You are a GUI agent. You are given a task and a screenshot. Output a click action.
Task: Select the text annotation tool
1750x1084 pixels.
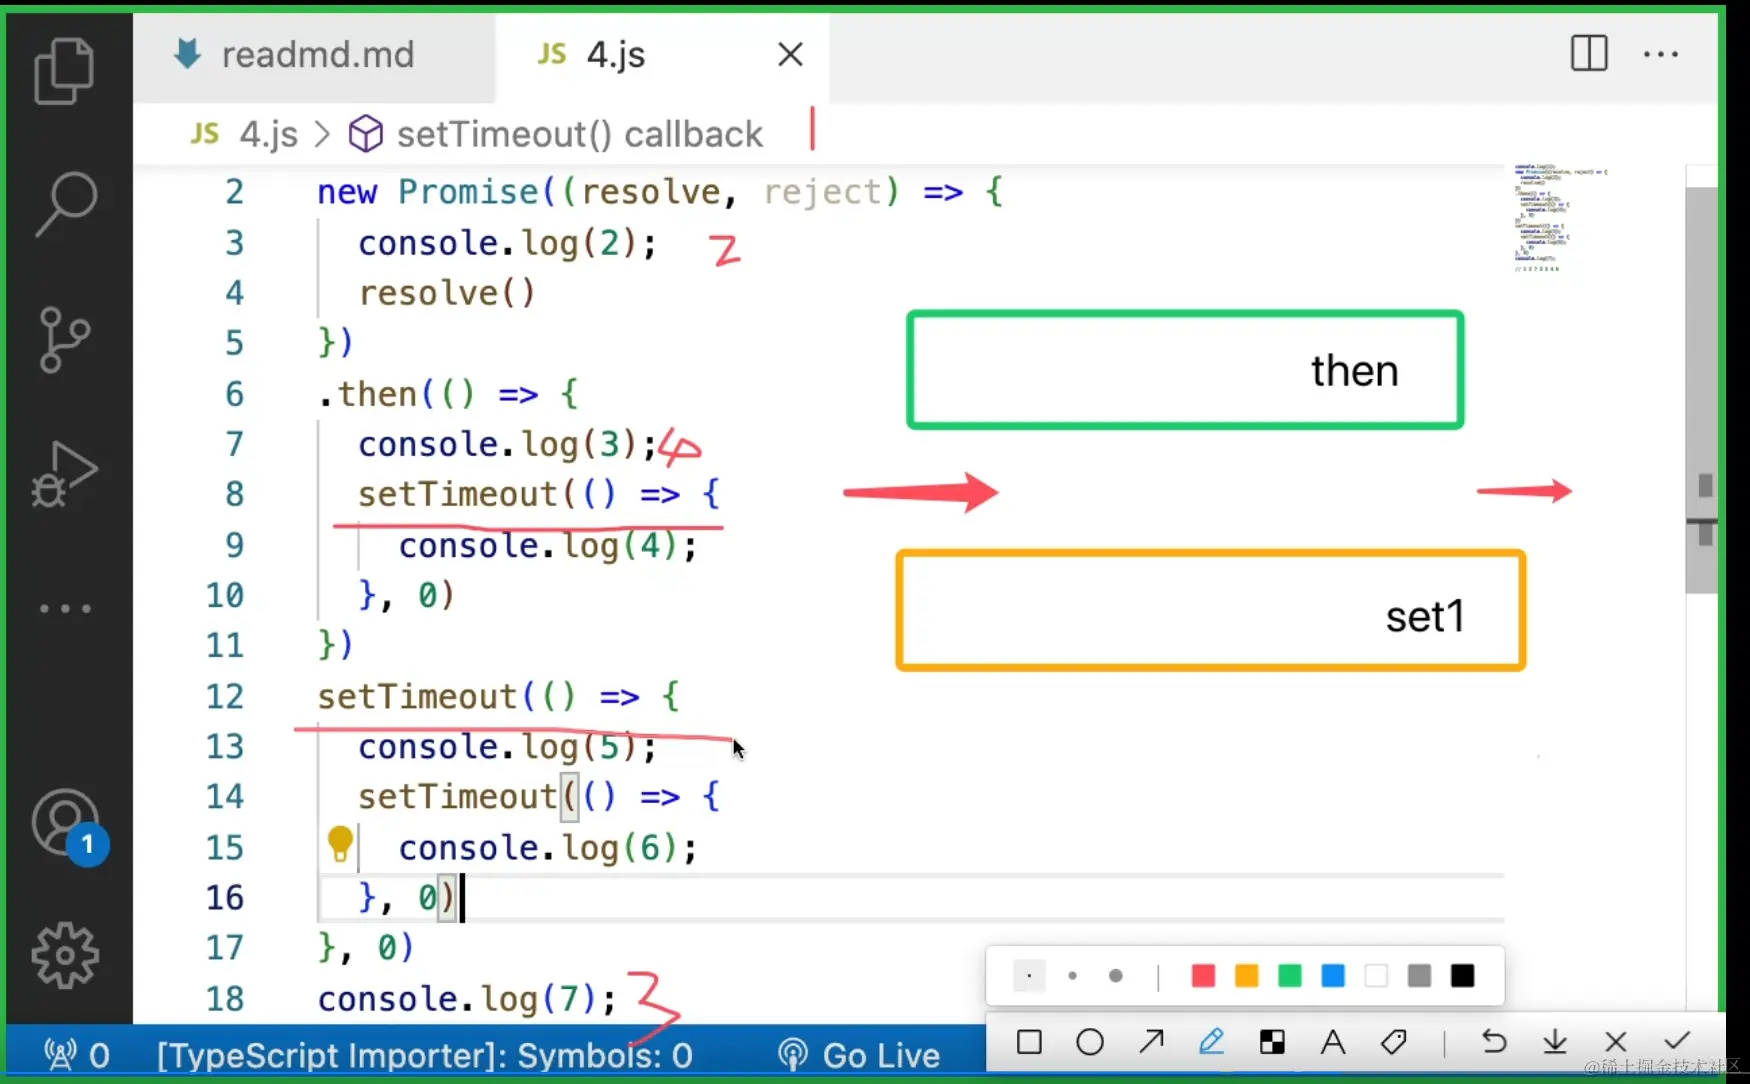click(x=1333, y=1042)
